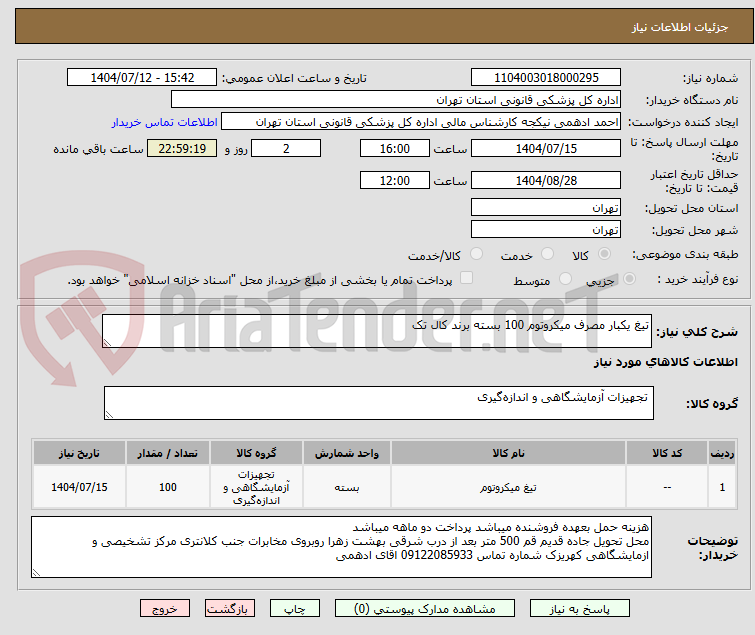Click the نام کالا column header

click(508, 453)
